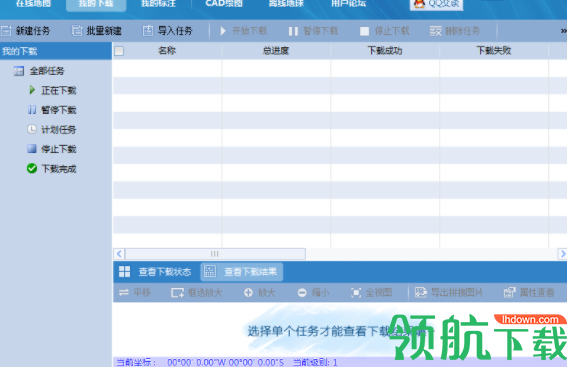The height and width of the screenshot is (367, 567).
Task: Open the 我的标注 top tab
Action: click(x=158, y=4)
